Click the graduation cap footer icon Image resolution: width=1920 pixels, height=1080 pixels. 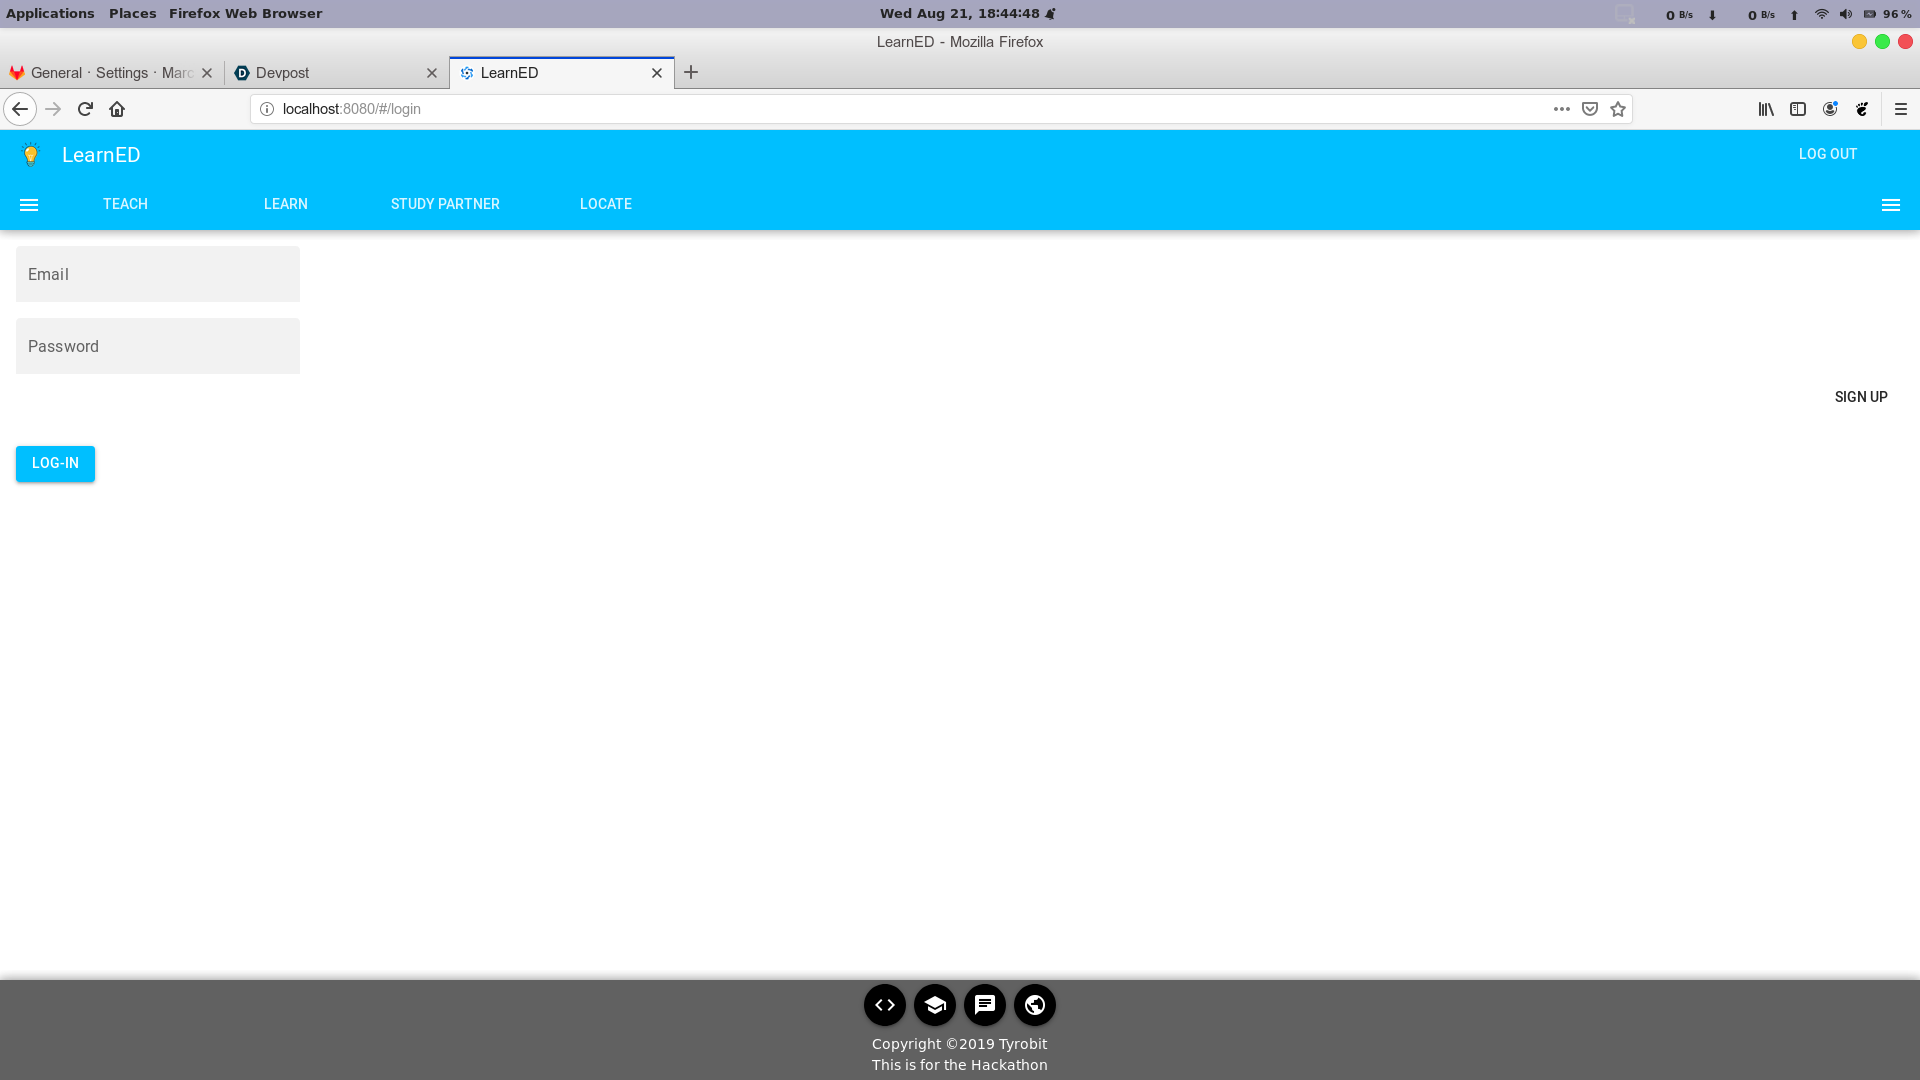pyautogui.click(x=934, y=1005)
